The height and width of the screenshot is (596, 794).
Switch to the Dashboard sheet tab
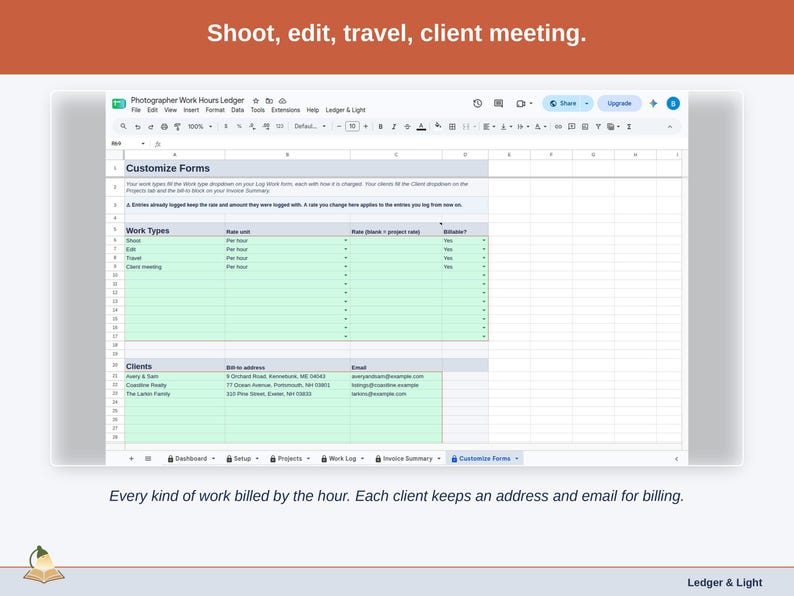pos(191,459)
